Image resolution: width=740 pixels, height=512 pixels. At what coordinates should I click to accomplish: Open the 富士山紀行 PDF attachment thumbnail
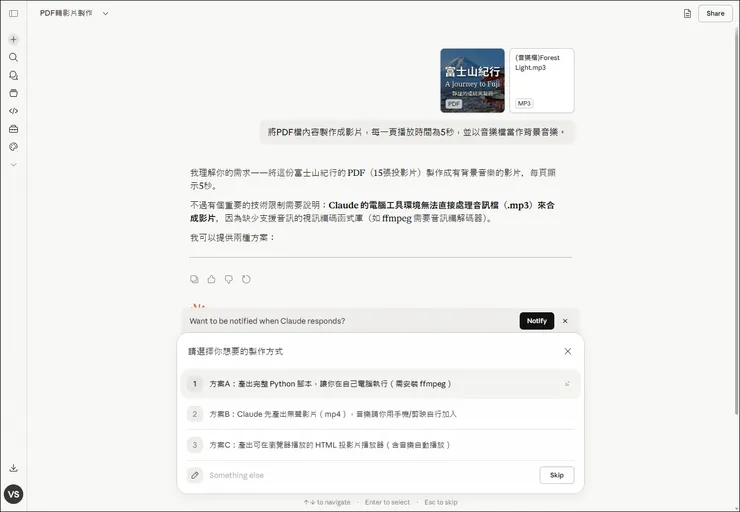click(472, 81)
